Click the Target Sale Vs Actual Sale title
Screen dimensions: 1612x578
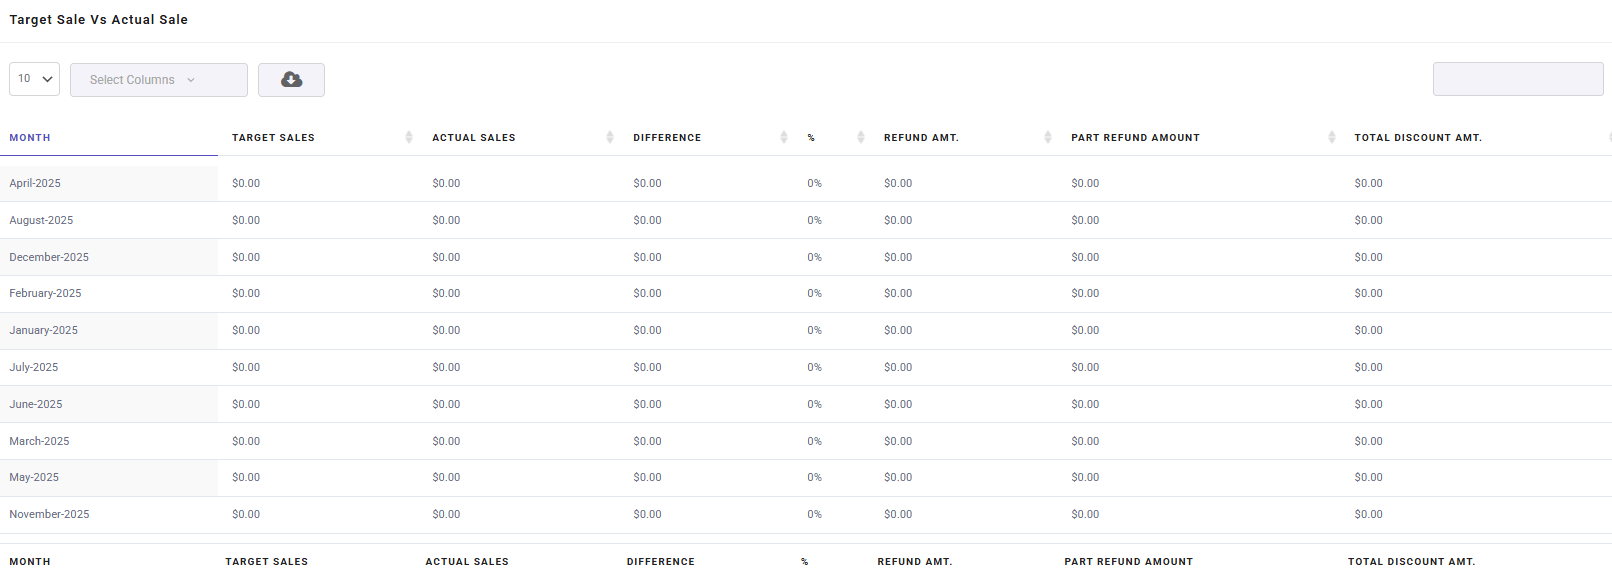(98, 20)
